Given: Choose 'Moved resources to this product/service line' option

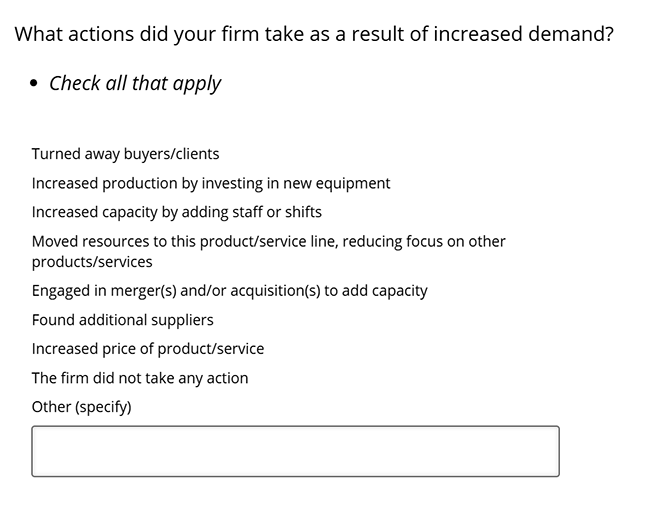Looking at the screenshot, I should [x=269, y=252].
